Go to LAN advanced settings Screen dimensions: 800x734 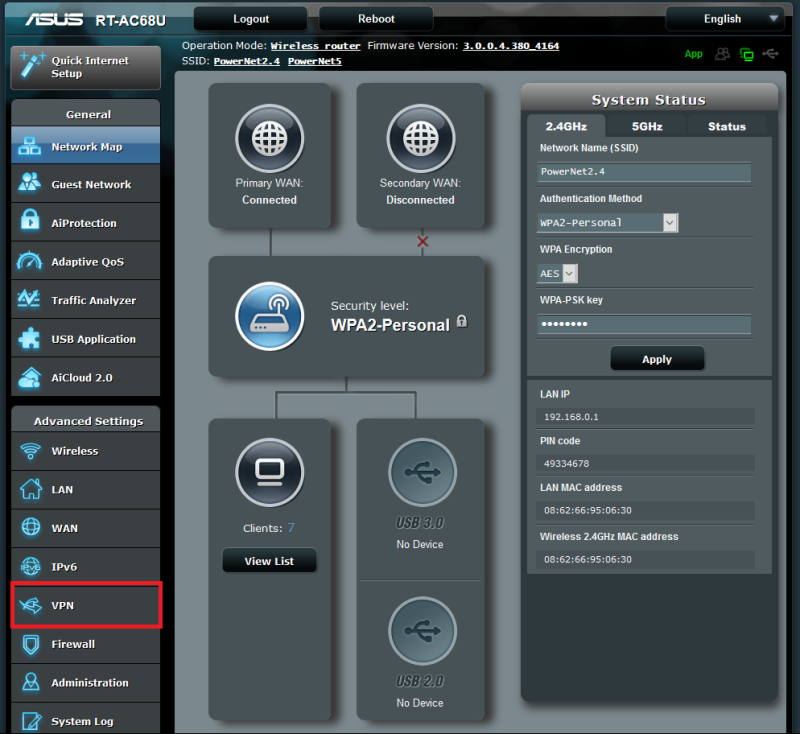click(86, 490)
